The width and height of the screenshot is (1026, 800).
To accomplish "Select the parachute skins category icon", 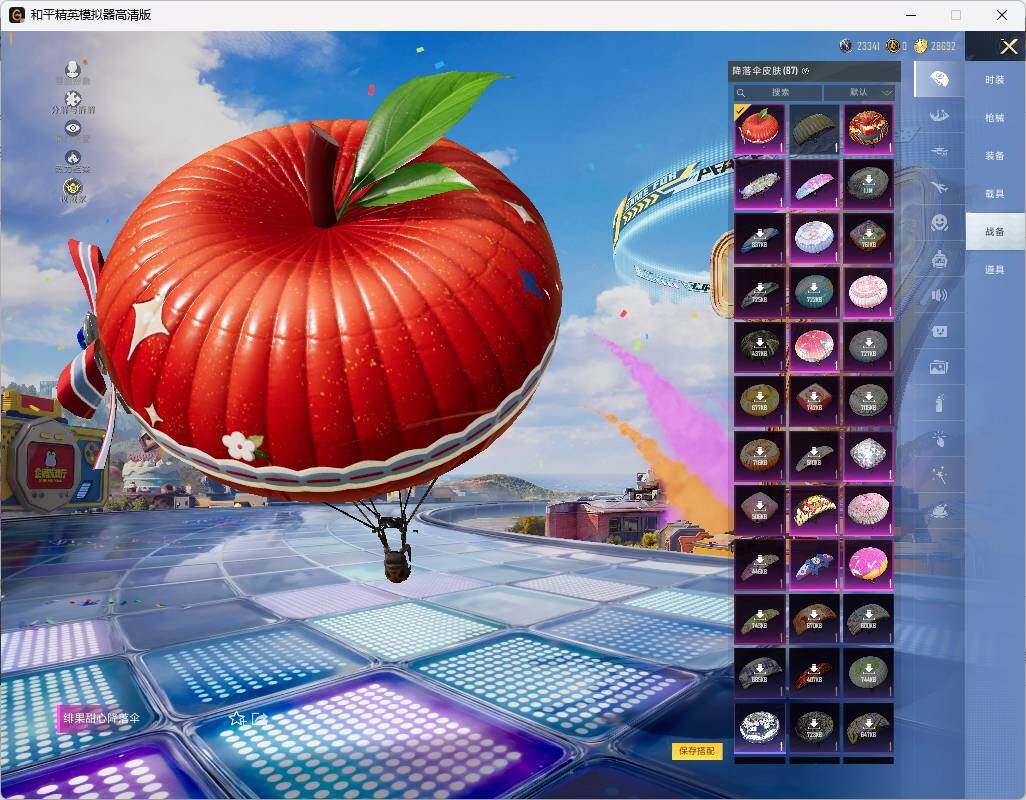I will [x=939, y=79].
